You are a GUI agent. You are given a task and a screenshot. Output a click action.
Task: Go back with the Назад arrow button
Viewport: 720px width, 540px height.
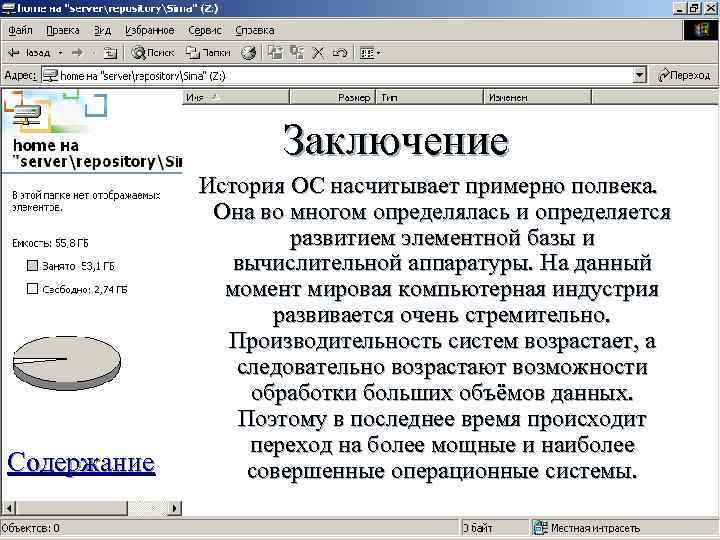[28, 53]
